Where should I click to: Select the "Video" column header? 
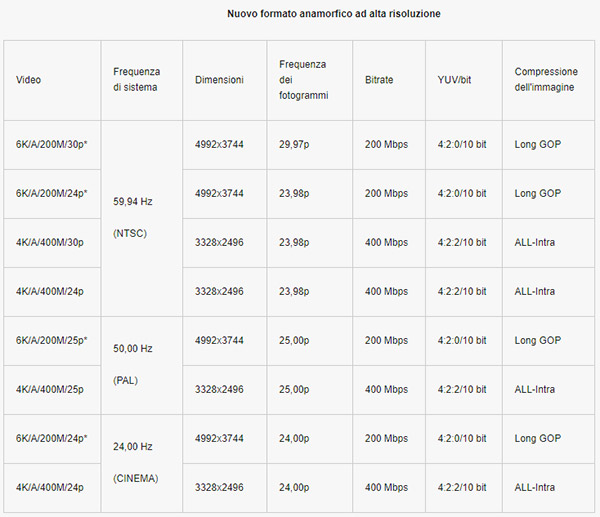pos(29,80)
